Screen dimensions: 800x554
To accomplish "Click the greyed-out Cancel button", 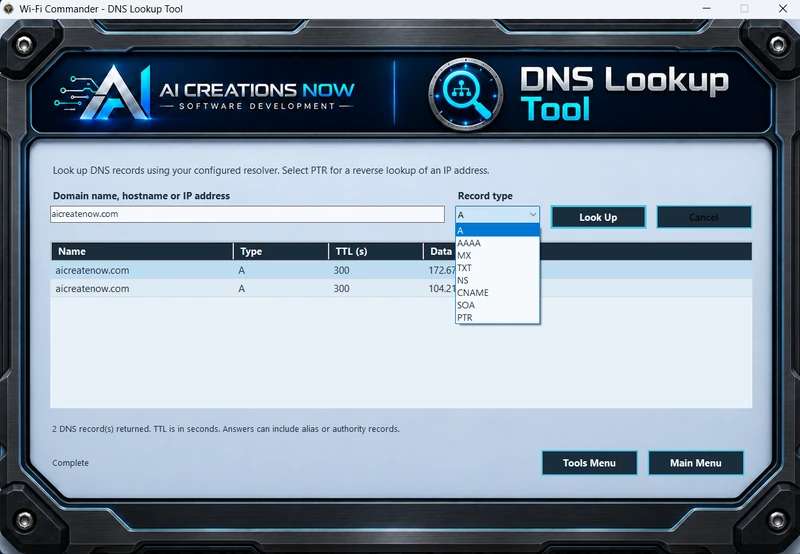I will click(704, 217).
